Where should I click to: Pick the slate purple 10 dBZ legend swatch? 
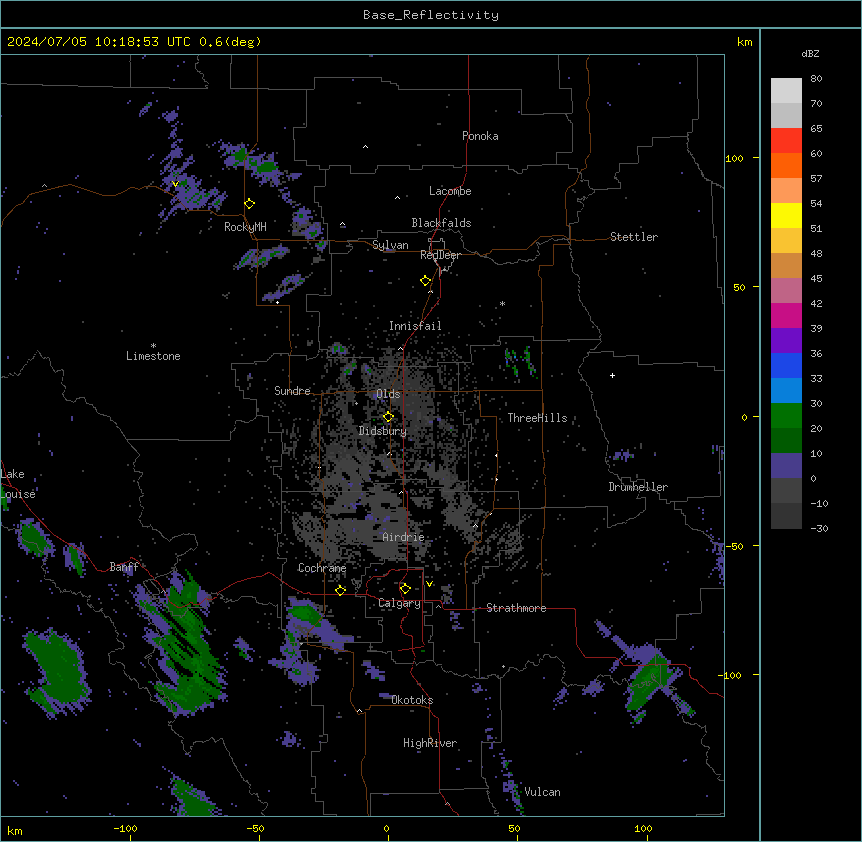[786, 466]
